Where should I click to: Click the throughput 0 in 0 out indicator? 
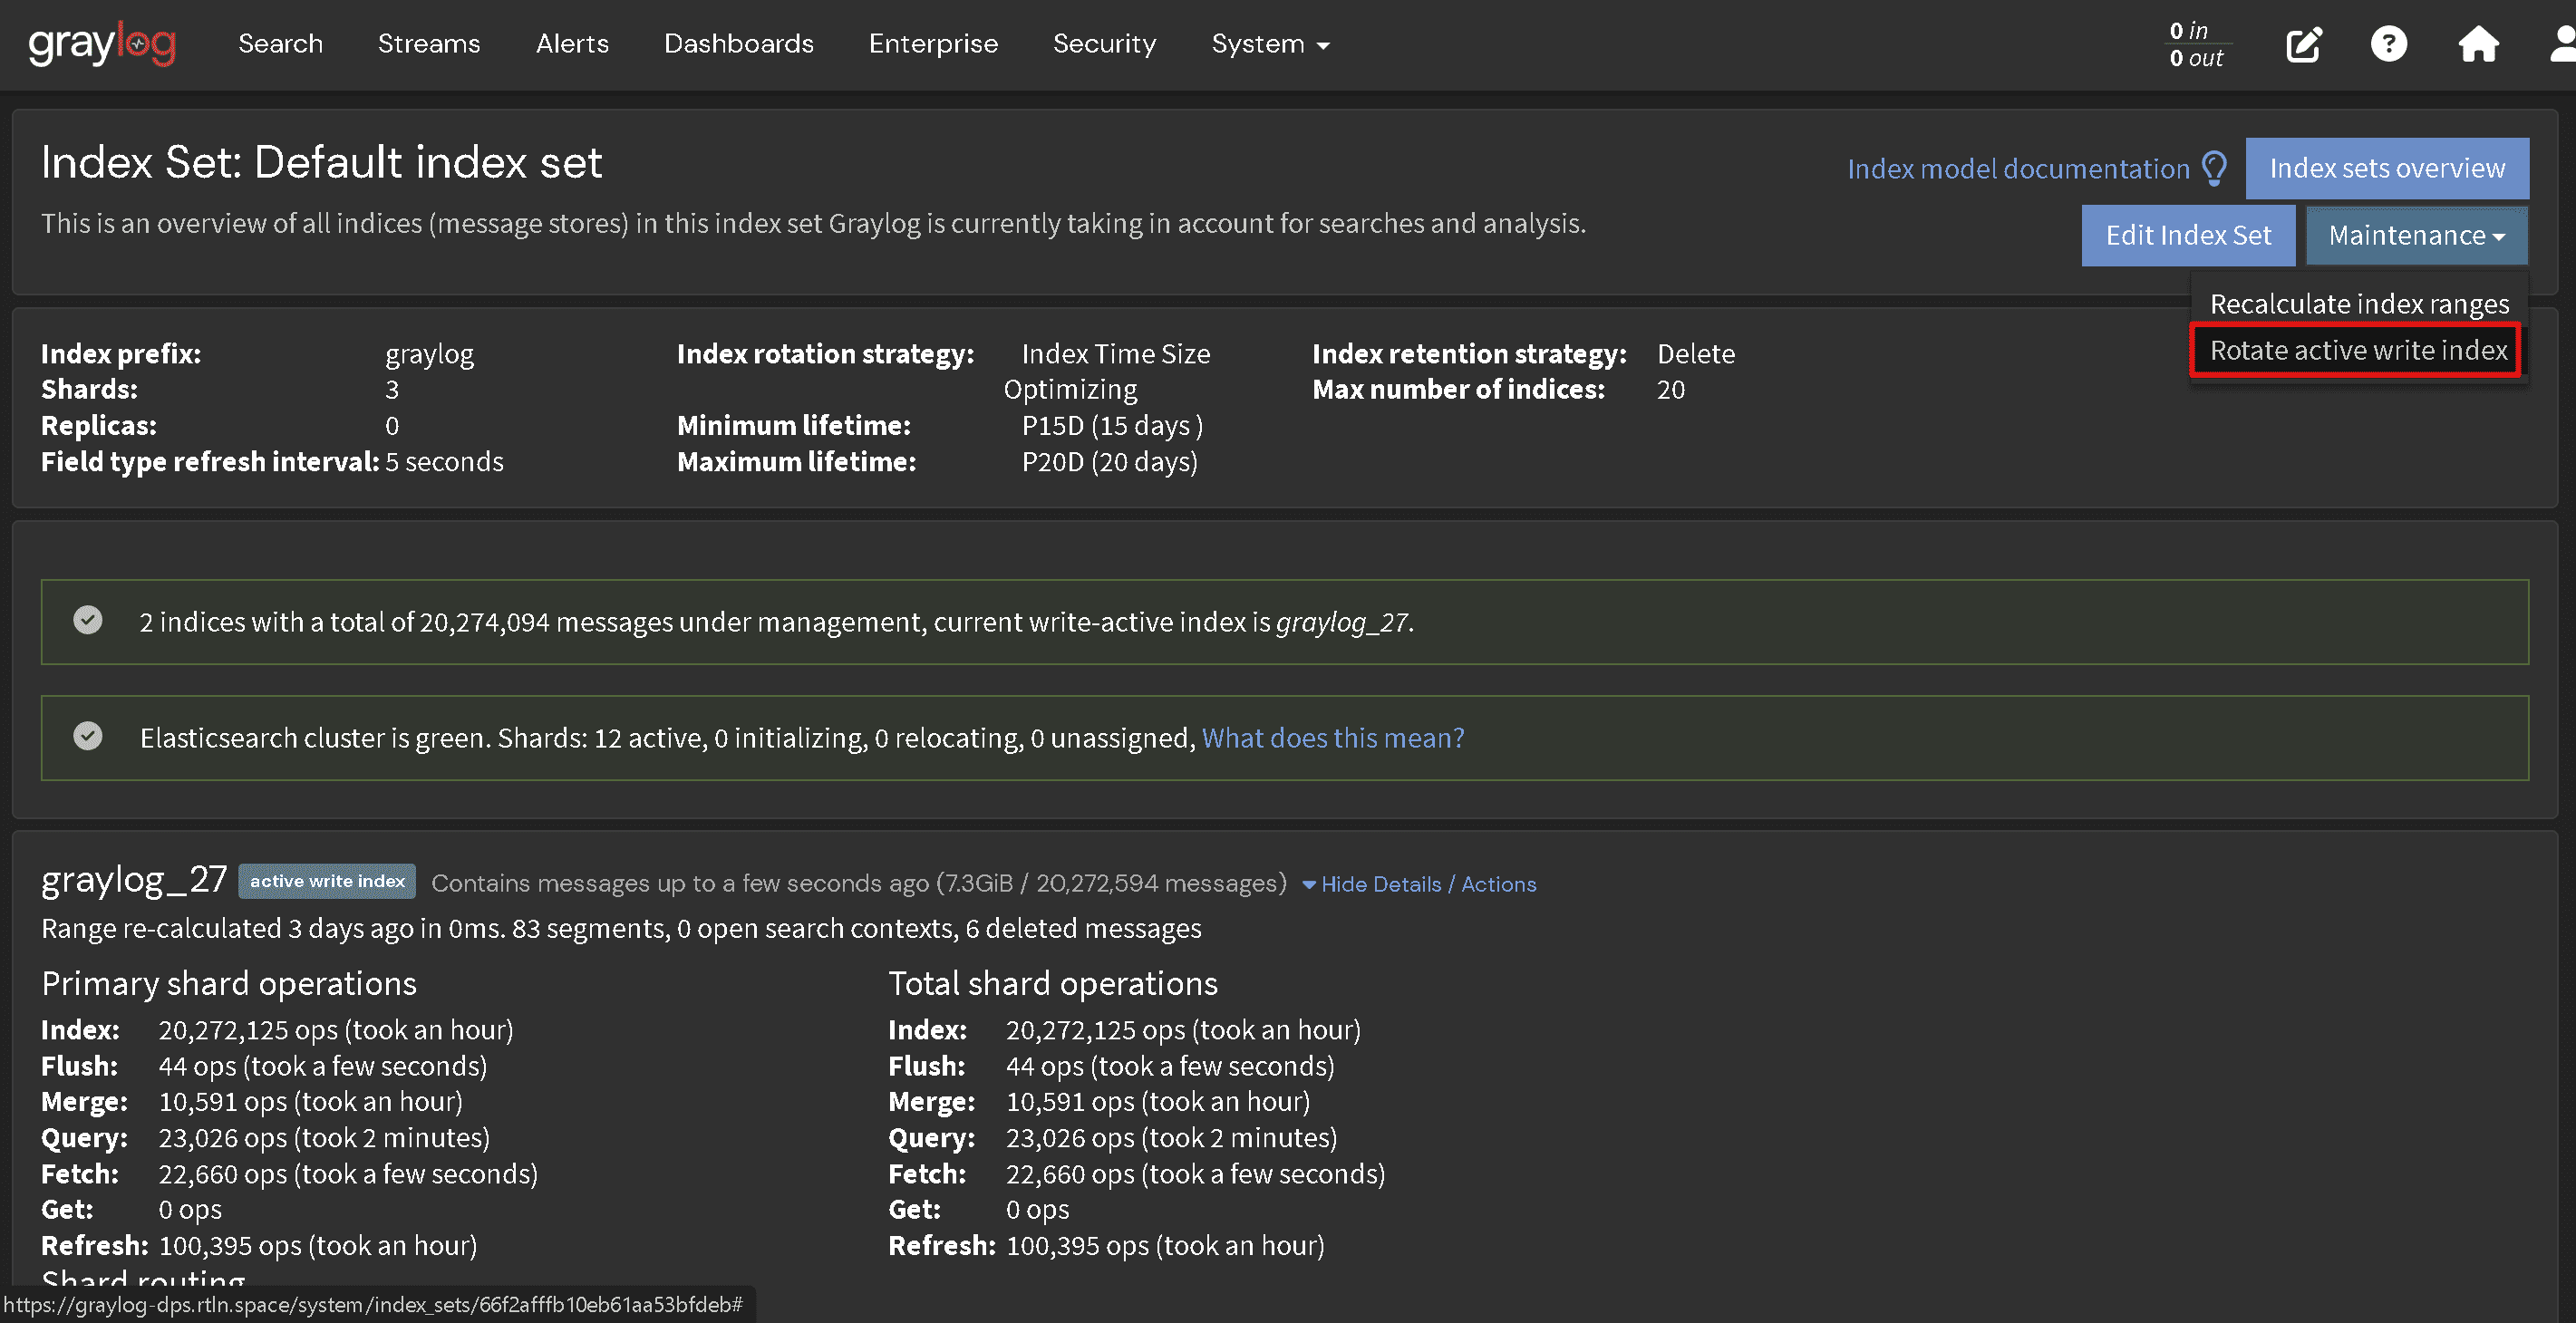(2196, 44)
